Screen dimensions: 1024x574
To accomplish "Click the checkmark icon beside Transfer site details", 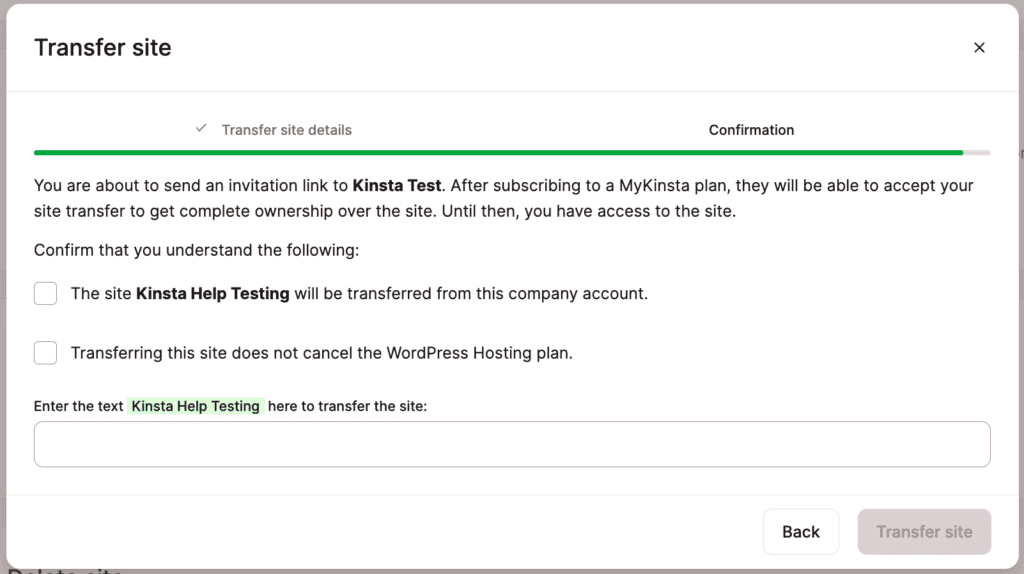I will click(201, 129).
